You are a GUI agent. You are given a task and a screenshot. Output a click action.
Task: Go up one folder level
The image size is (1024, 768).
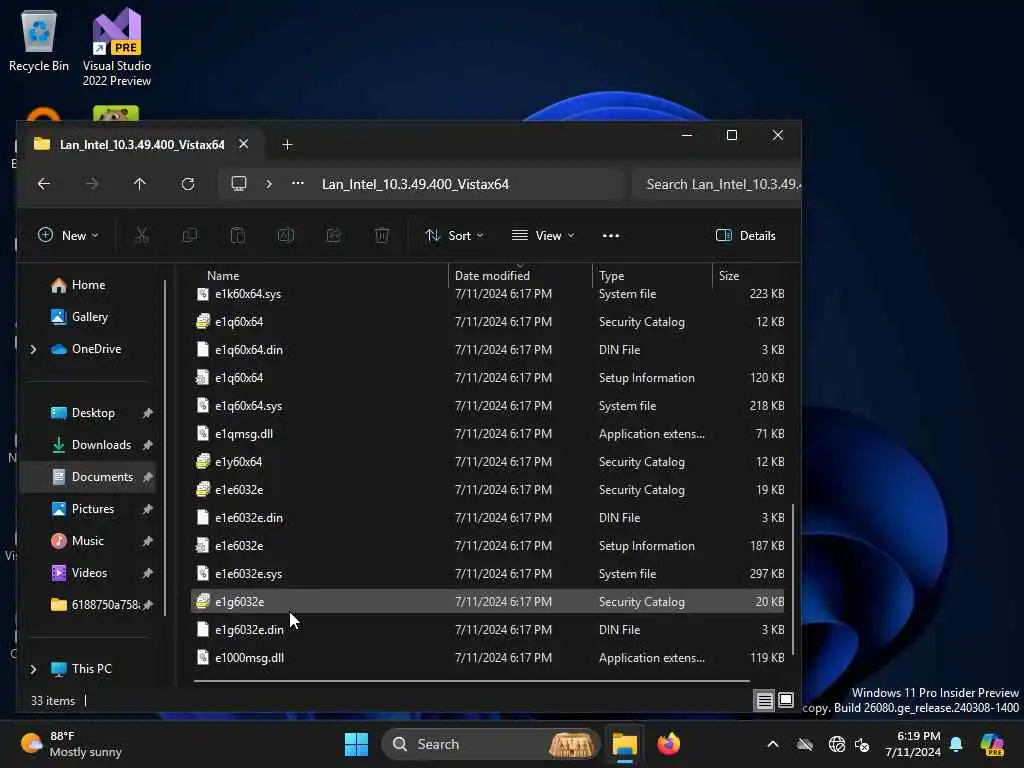tap(140, 184)
